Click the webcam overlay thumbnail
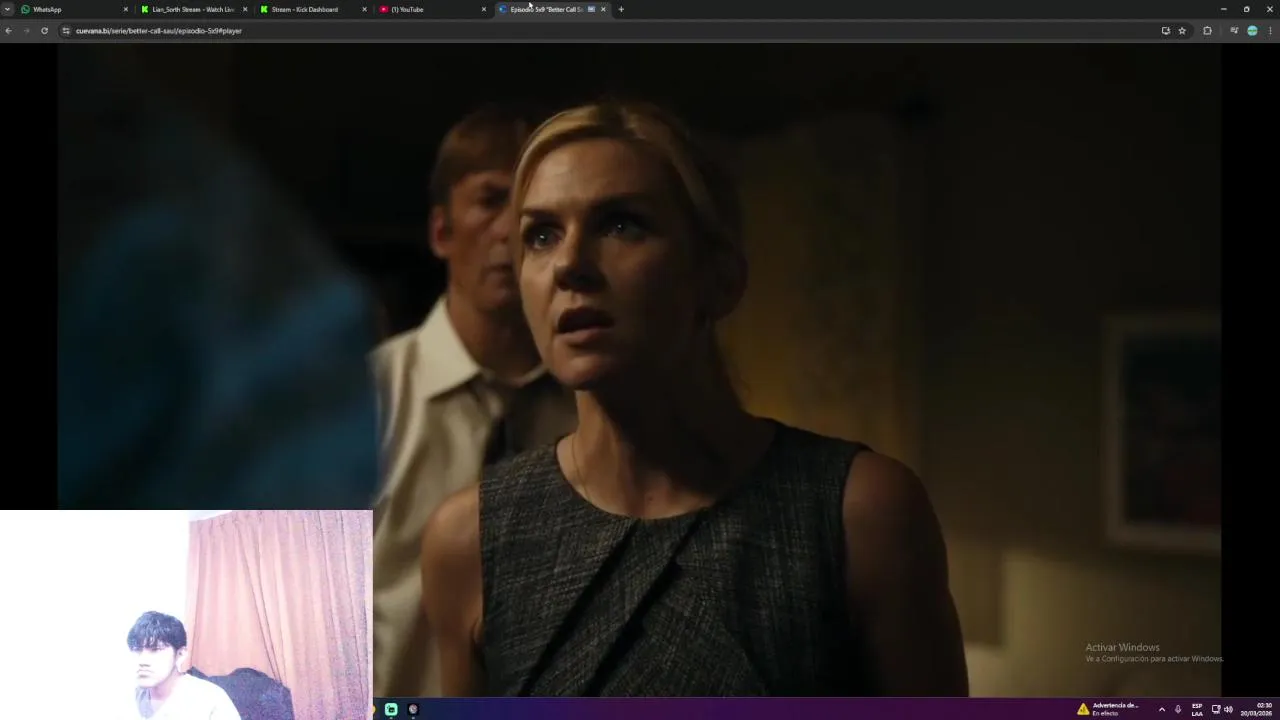The height and width of the screenshot is (720, 1280). [186, 615]
